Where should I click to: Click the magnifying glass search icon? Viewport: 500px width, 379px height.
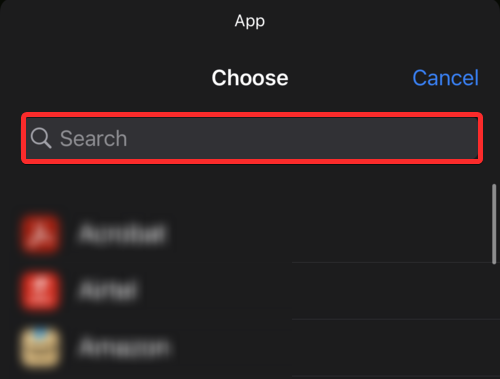point(41,138)
